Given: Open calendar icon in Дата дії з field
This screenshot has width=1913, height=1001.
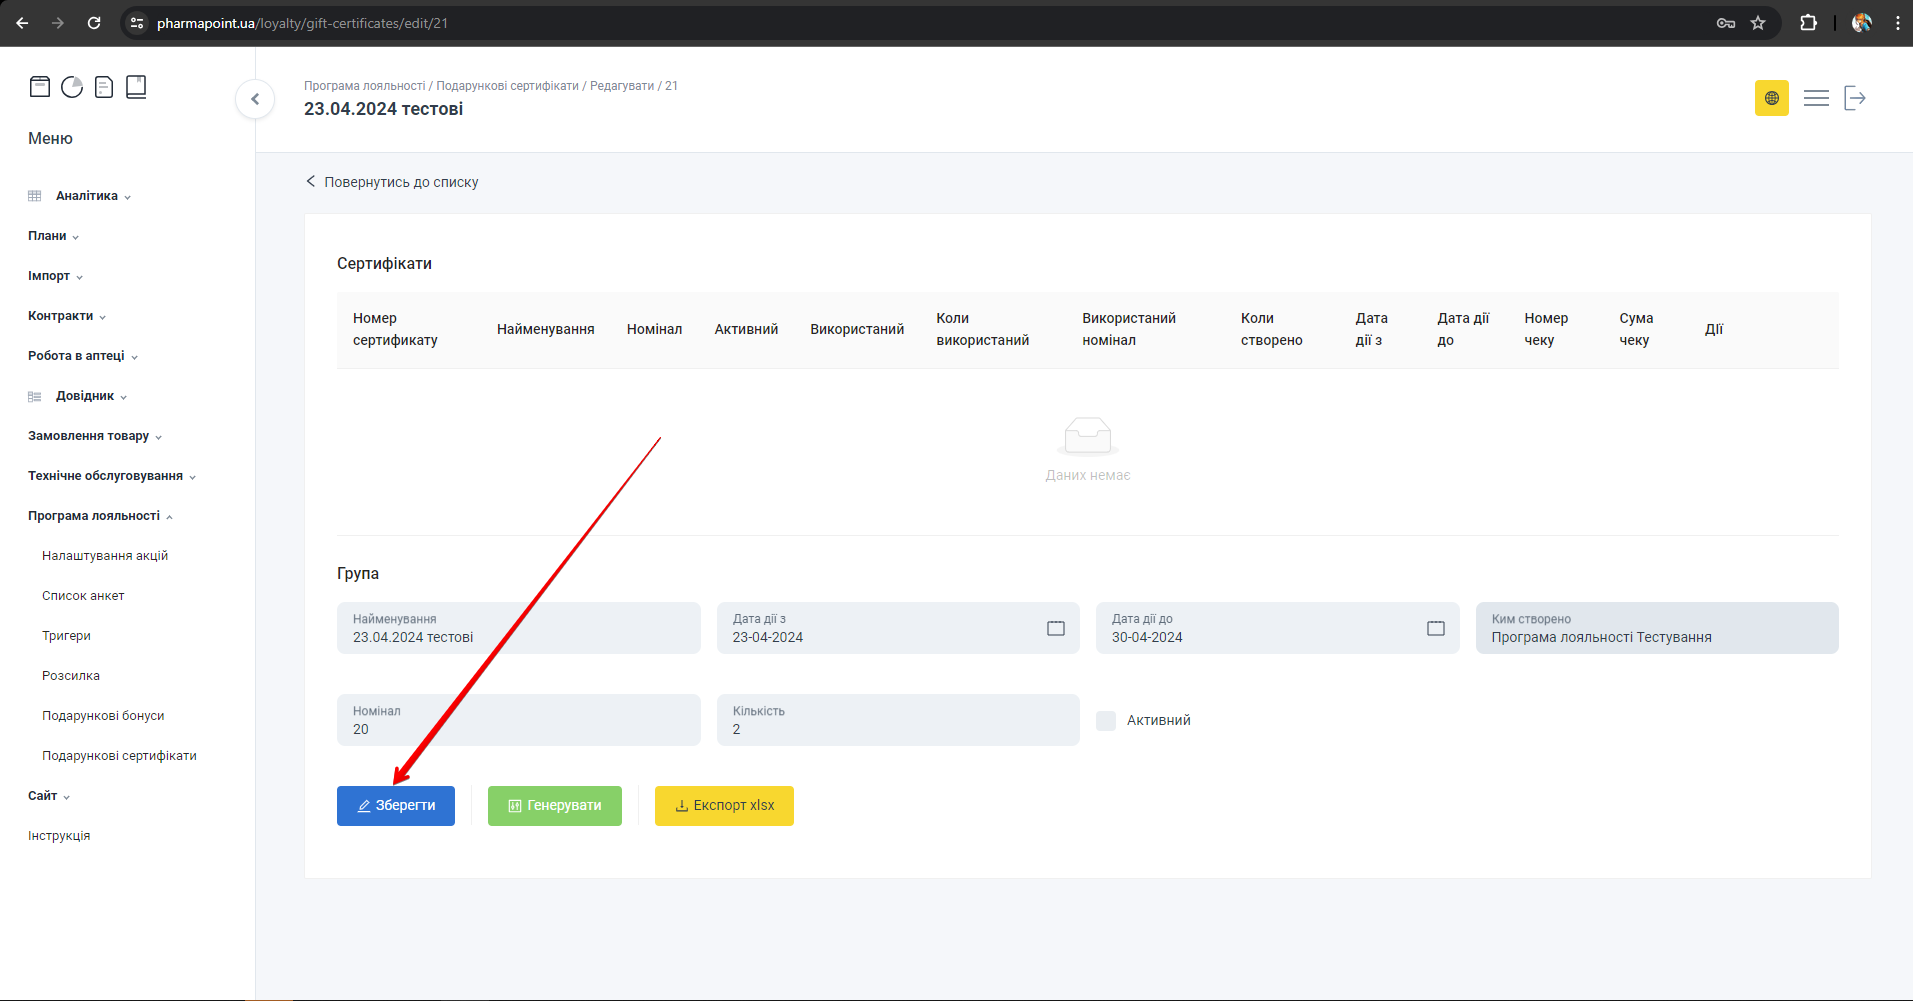Looking at the screenshot, I should pos(1055,628).
